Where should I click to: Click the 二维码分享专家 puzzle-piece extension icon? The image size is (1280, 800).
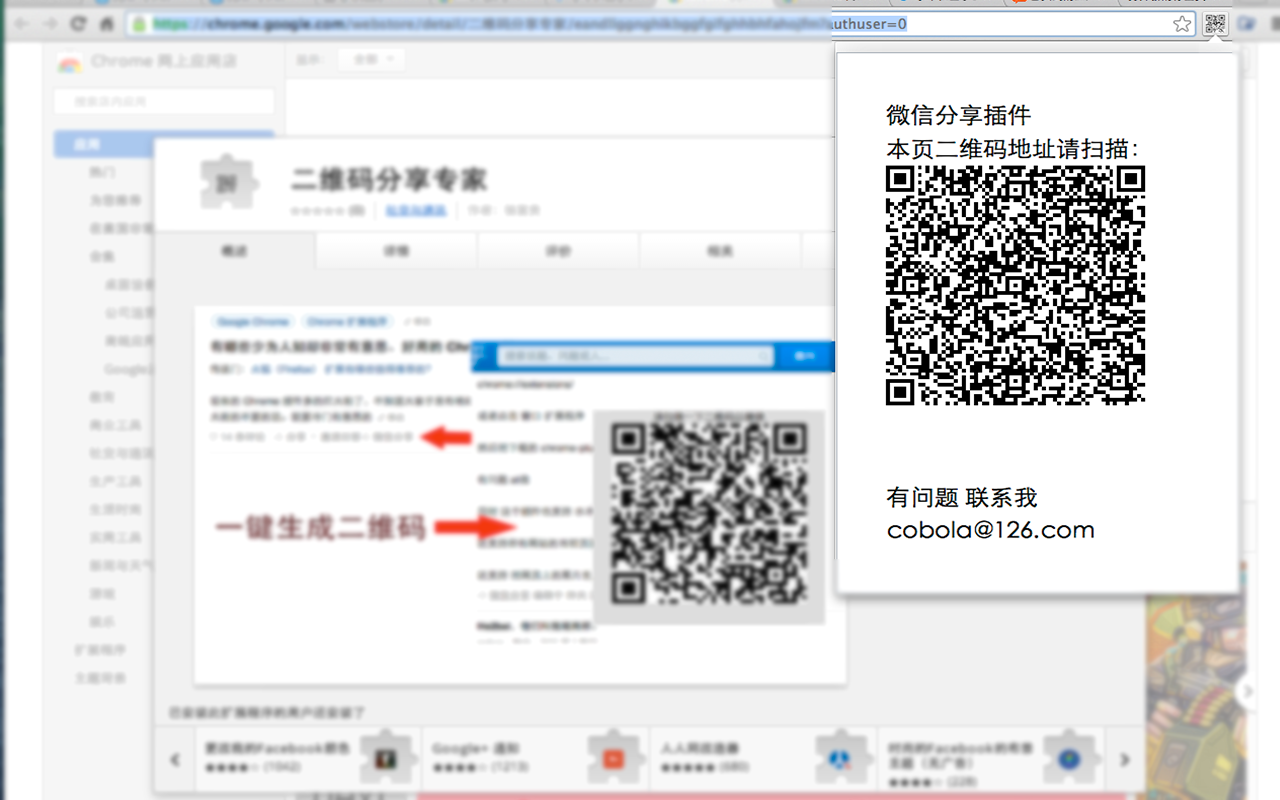(x=228, y=183)
